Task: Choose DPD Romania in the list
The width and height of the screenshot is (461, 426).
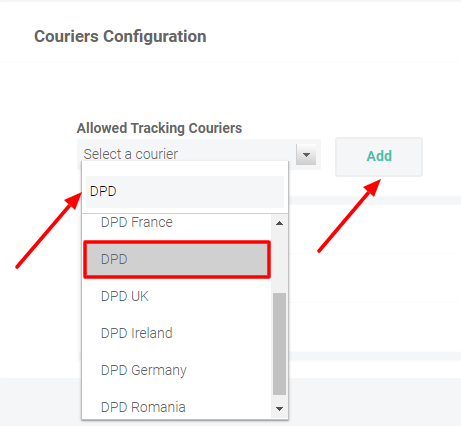Action: 177,407
